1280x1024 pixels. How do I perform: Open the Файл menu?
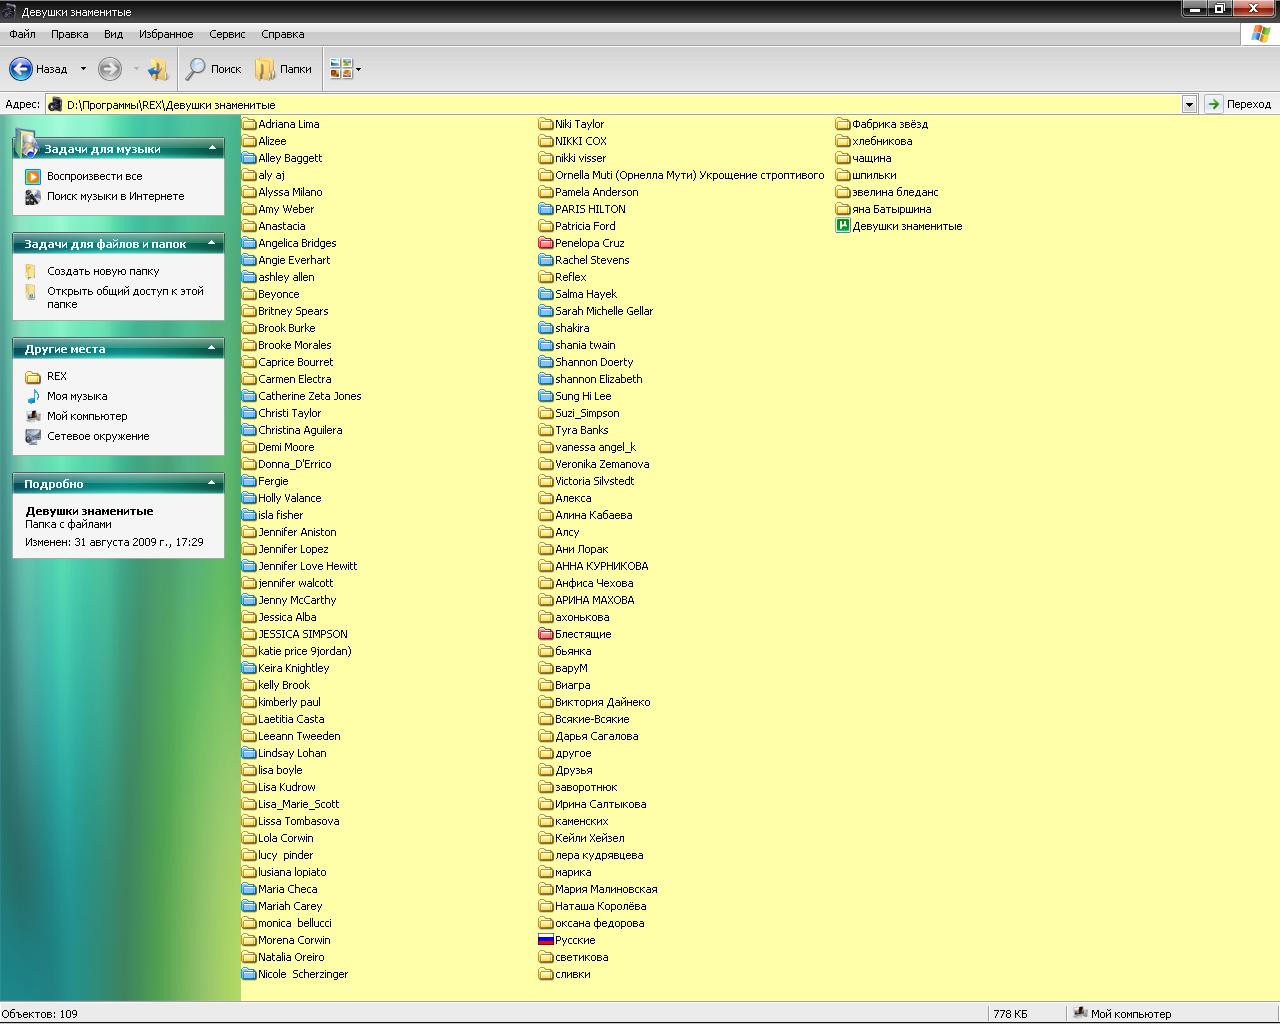point(22,34)
